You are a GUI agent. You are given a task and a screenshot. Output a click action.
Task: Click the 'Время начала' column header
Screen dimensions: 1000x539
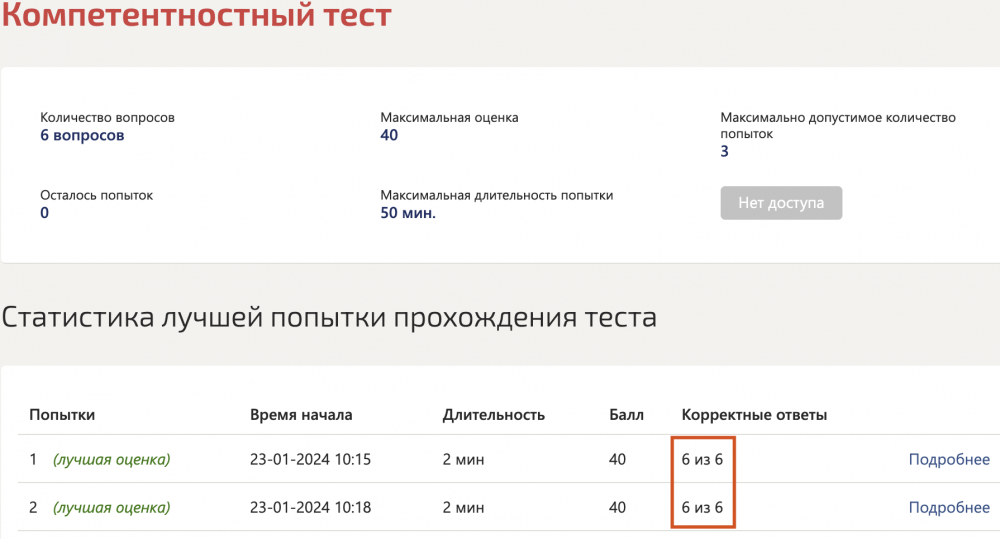pos(301,414)
